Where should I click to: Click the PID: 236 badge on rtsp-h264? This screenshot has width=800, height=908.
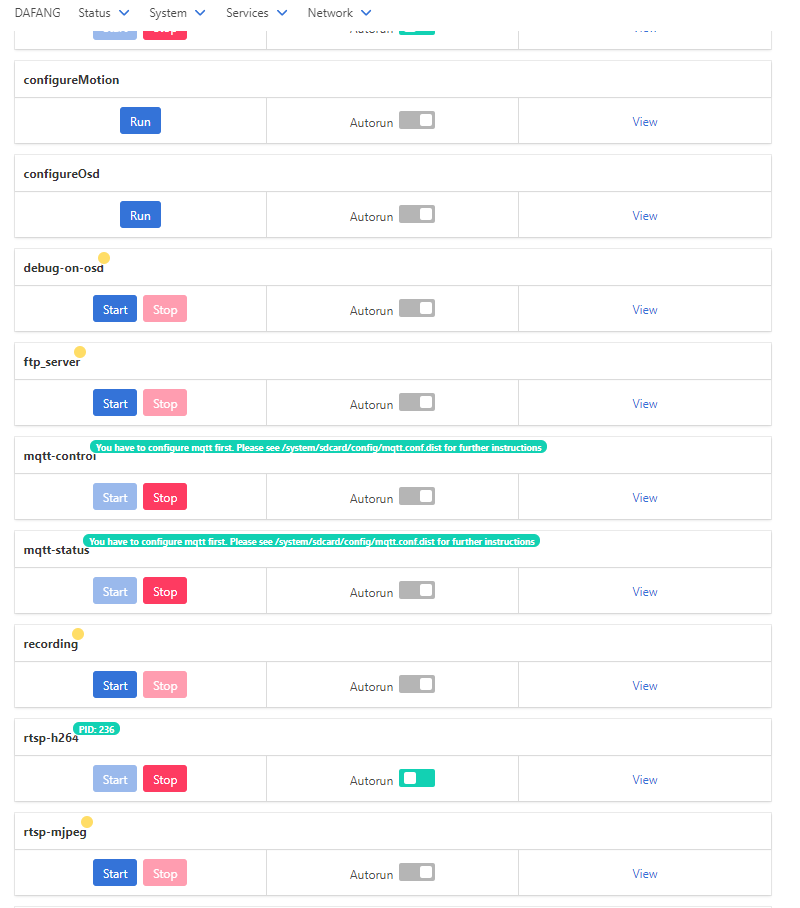[x=97, y=729]
